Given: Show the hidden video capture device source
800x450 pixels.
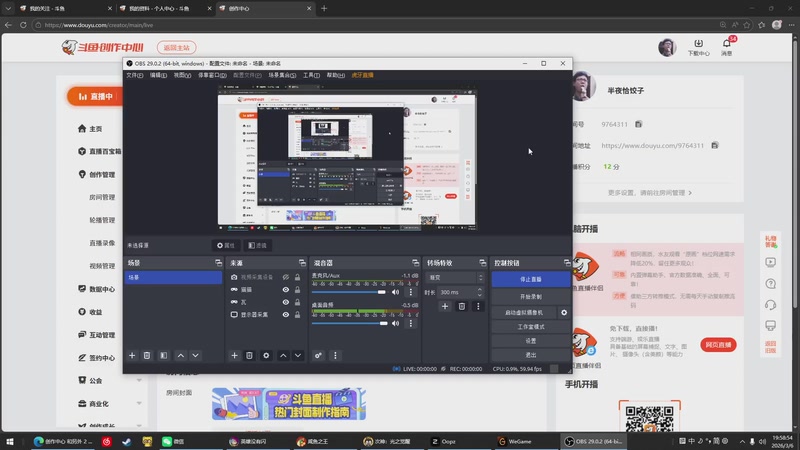Looking at the screenshot, I should click(286, 277).
